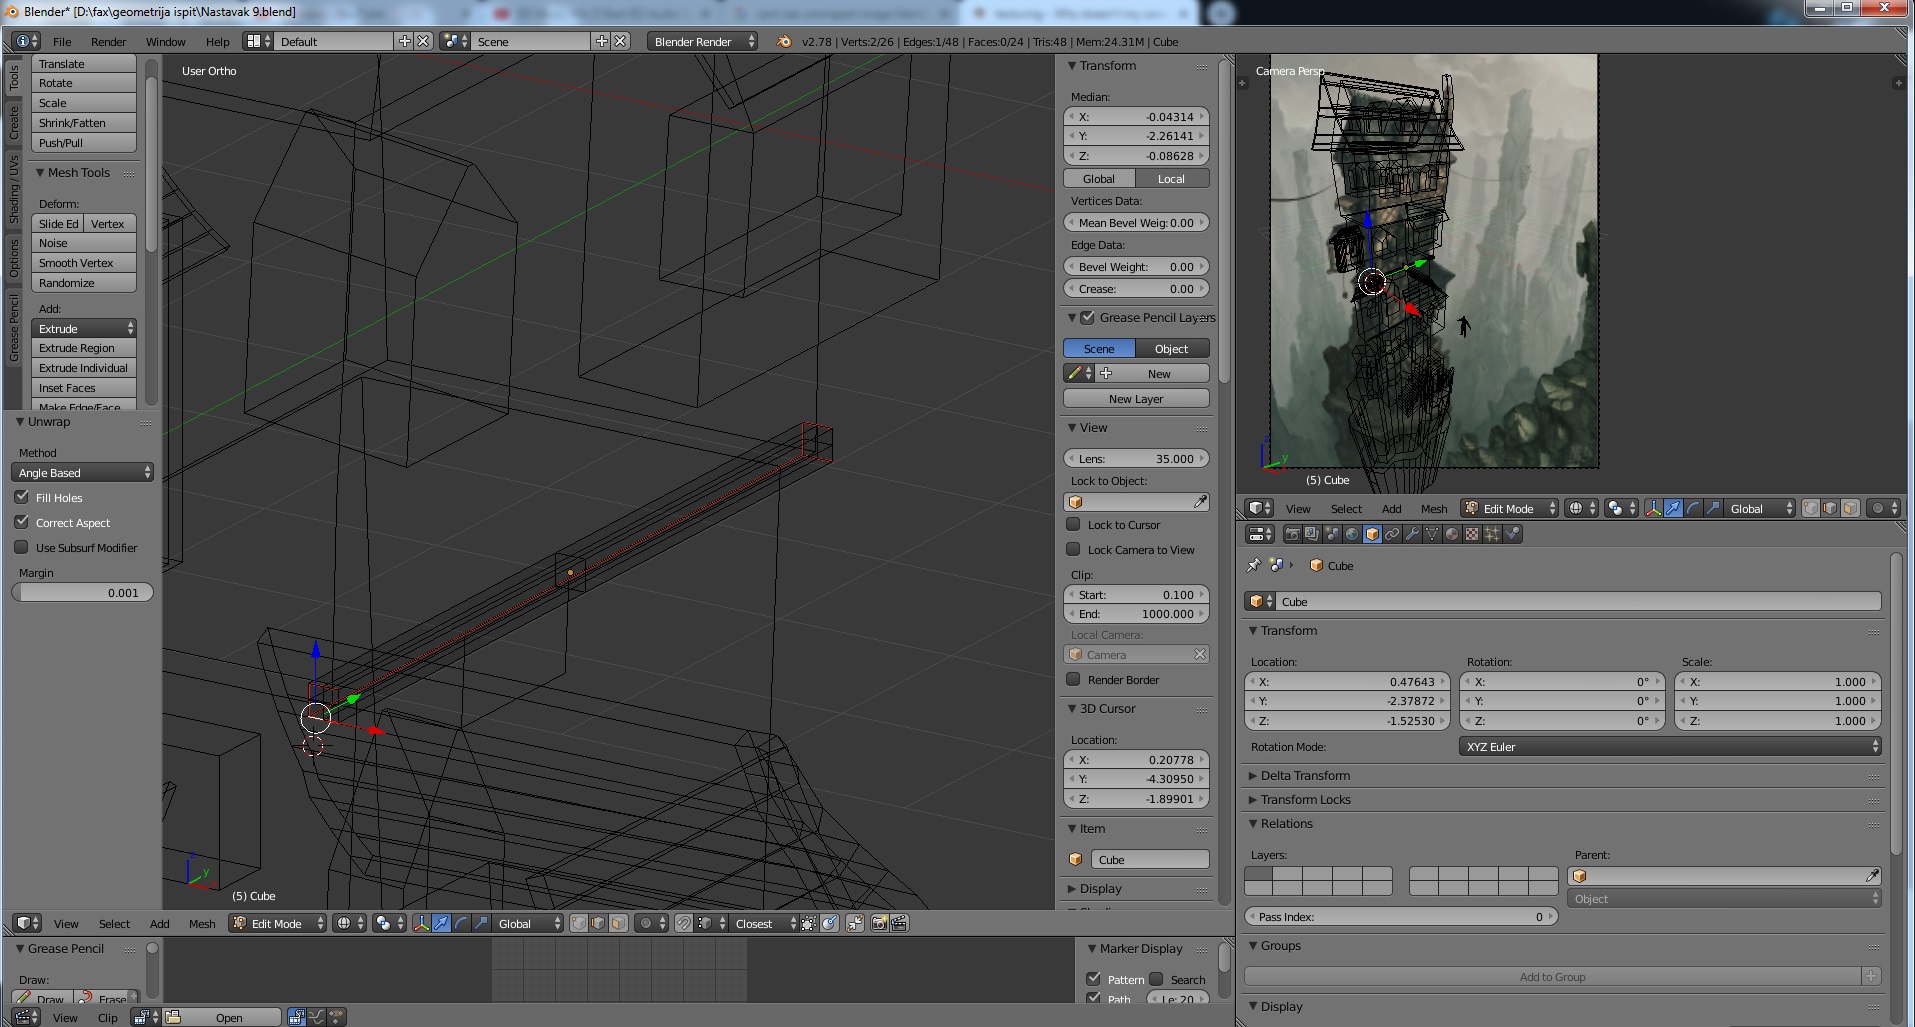Open Mesh menu in main viewport header
Image resolution: width=1915 pixels, height=1027 pixels.
click(x=202, y=923)
